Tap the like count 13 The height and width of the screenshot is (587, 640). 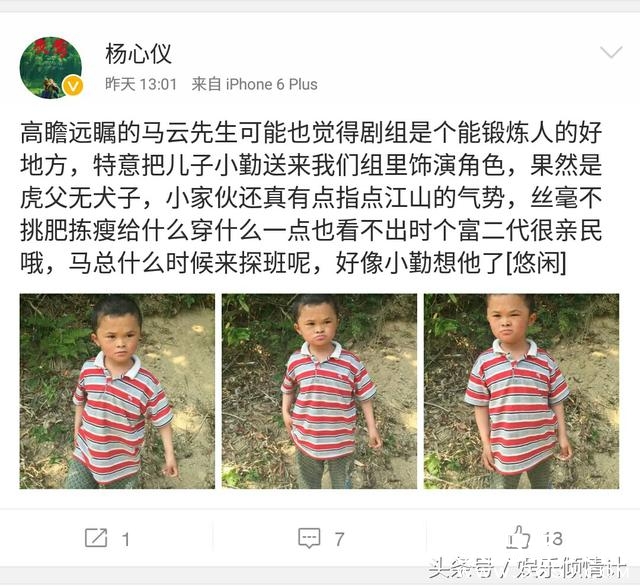(x=553, y=539)
